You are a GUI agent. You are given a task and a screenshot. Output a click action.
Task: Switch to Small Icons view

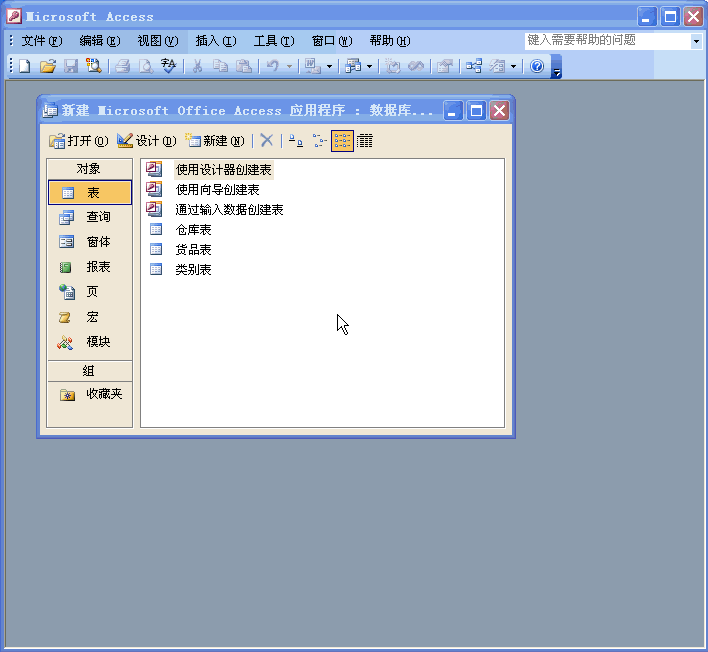(x=319, y=141)
